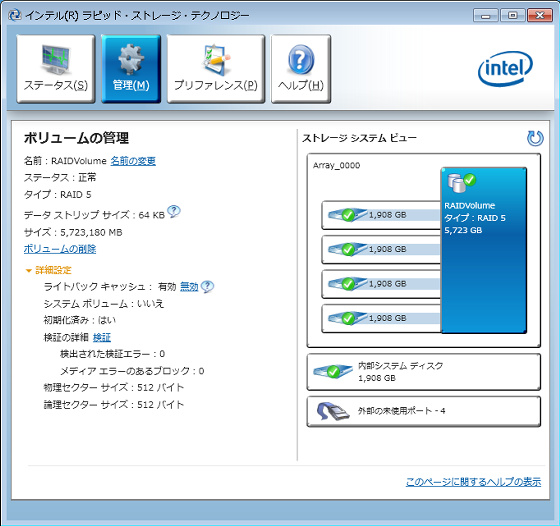Image resolution: width=560 pixels, height=526 pixels.
Task: Select the 管理(M) manage tab
Action: click(x=131, y=69)
